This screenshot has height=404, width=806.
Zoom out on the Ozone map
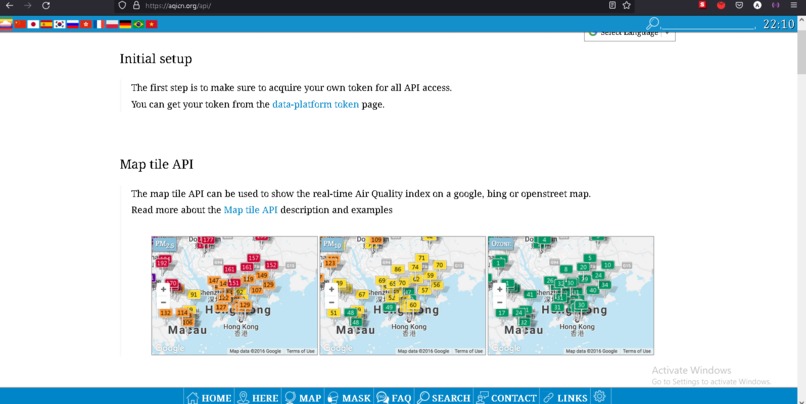coord(499,302)
